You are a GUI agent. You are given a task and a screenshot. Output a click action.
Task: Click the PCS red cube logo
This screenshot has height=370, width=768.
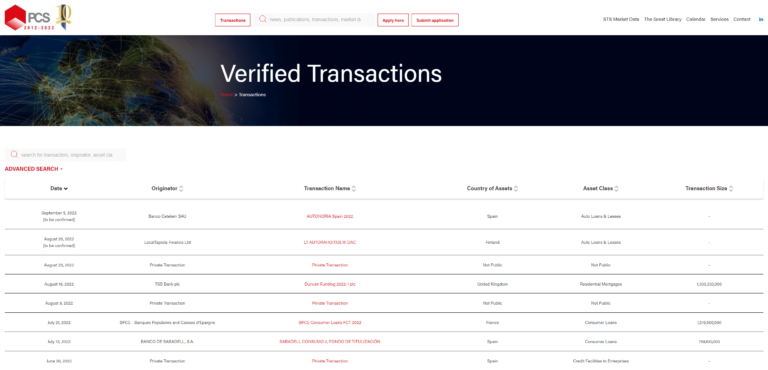(x=15, y=18)
